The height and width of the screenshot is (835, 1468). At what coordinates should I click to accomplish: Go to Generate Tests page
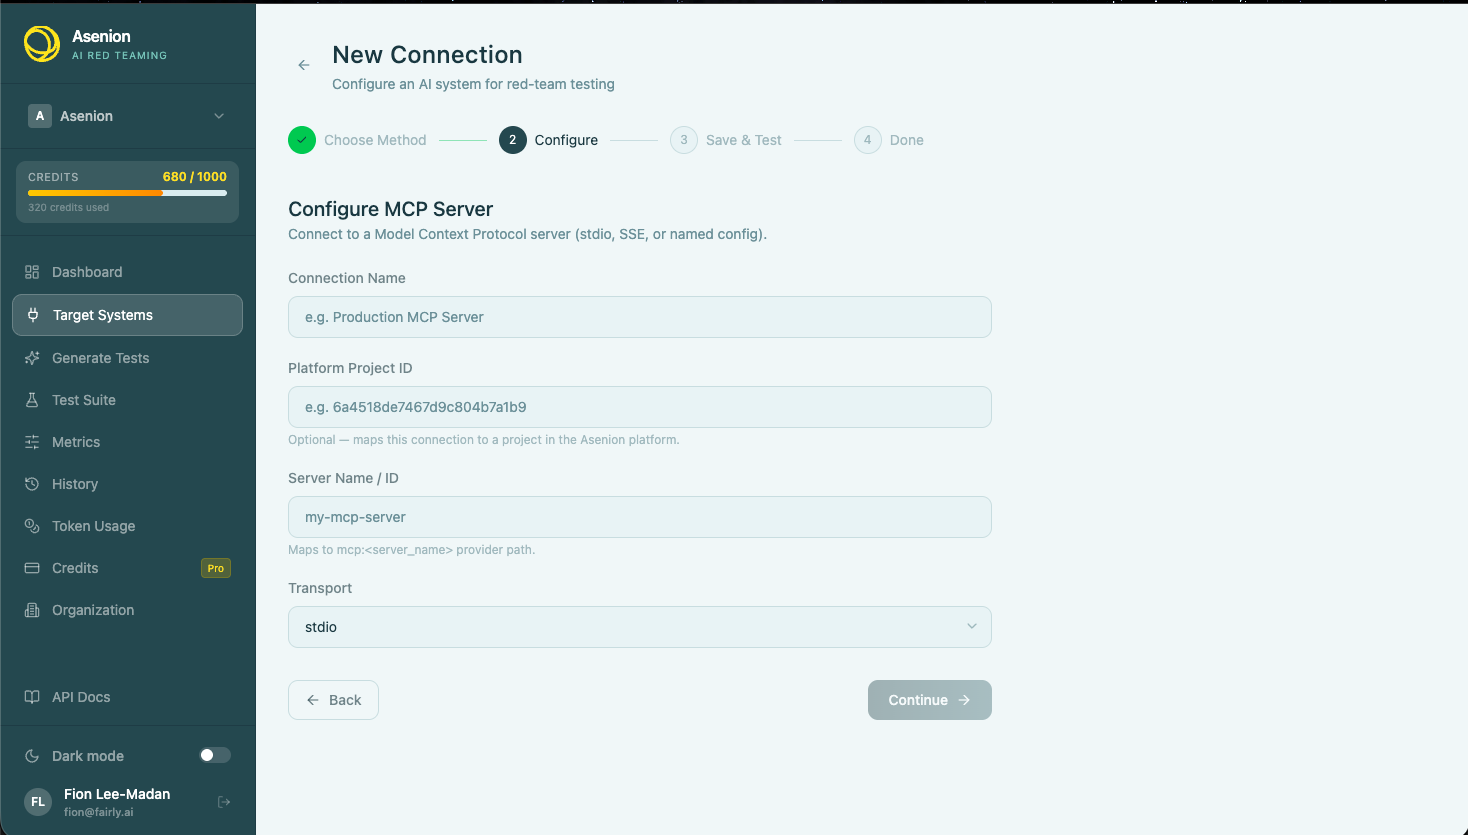127,358
